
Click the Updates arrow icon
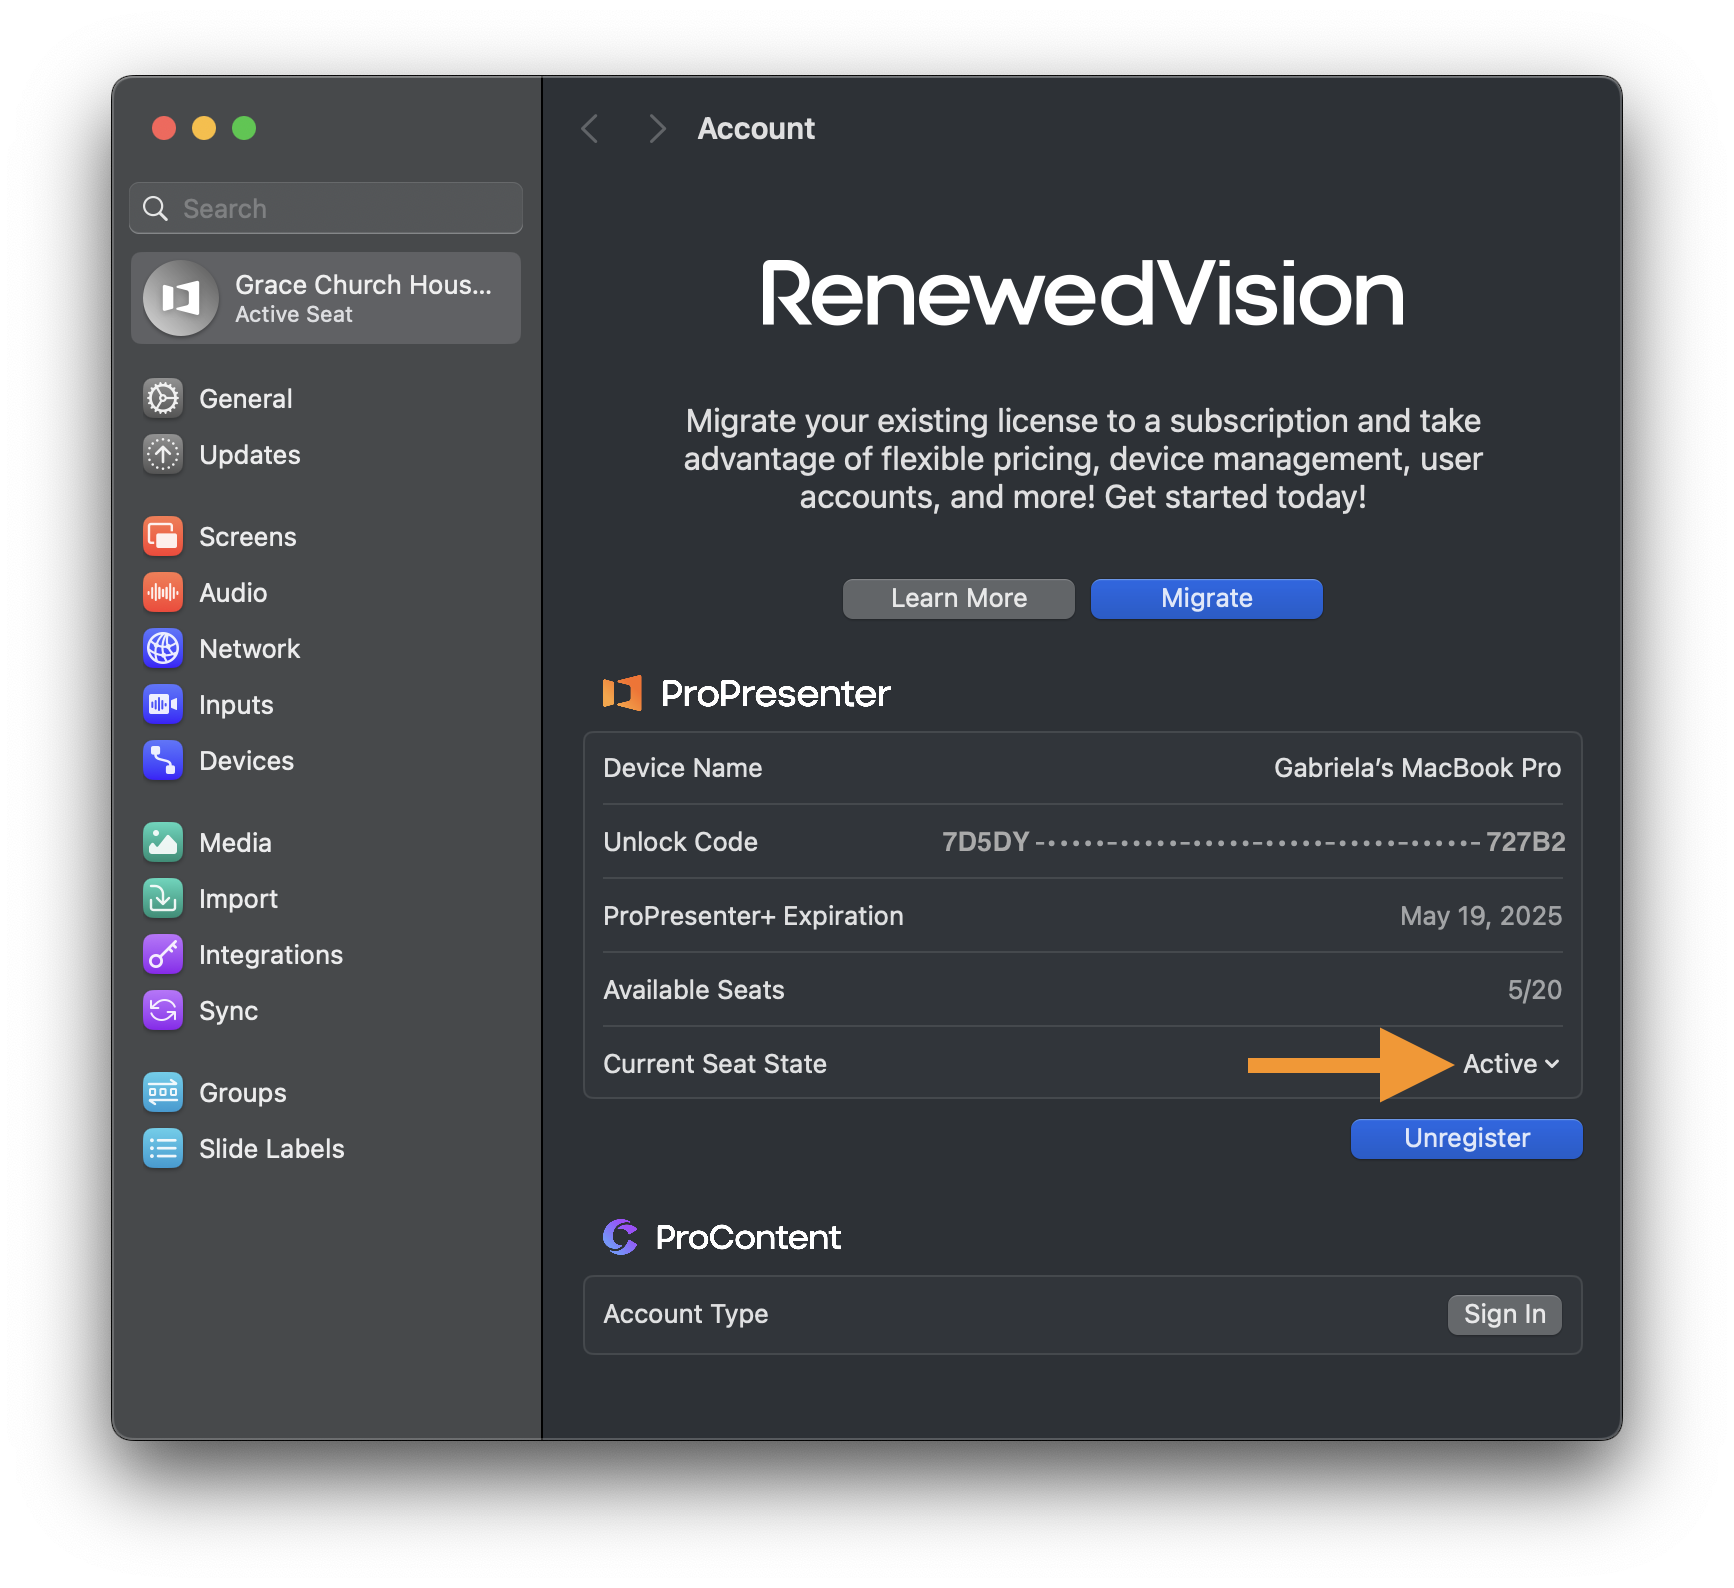coord(163,454)
